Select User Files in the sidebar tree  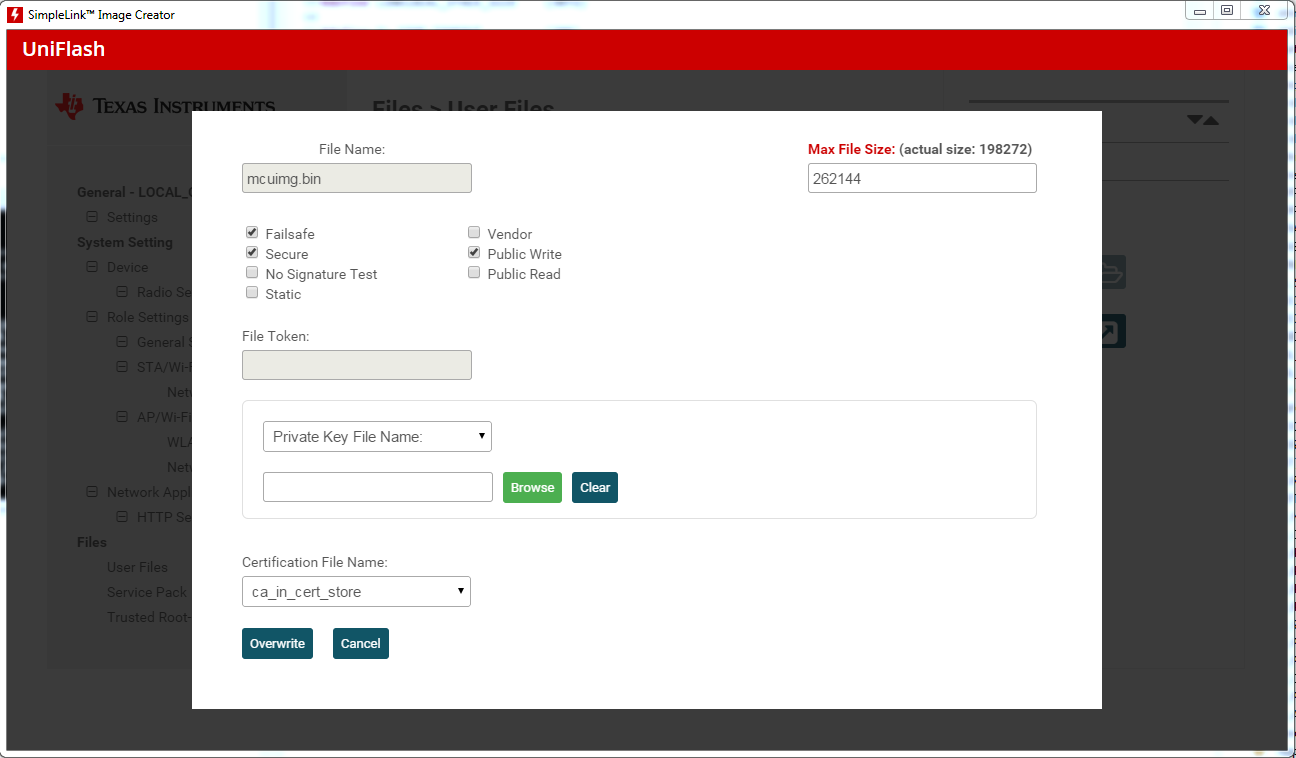137,567
